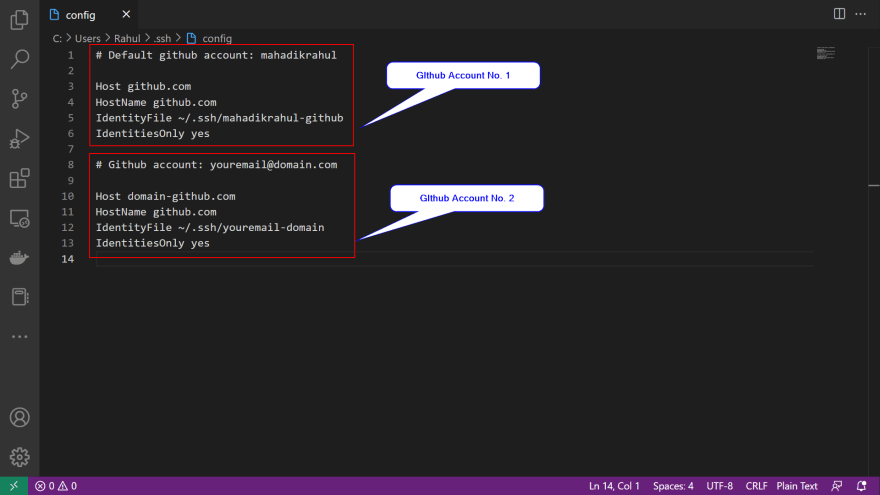Open the Explorer view in activity bar
Screen dimensions: 880x495
coord(20,20)
